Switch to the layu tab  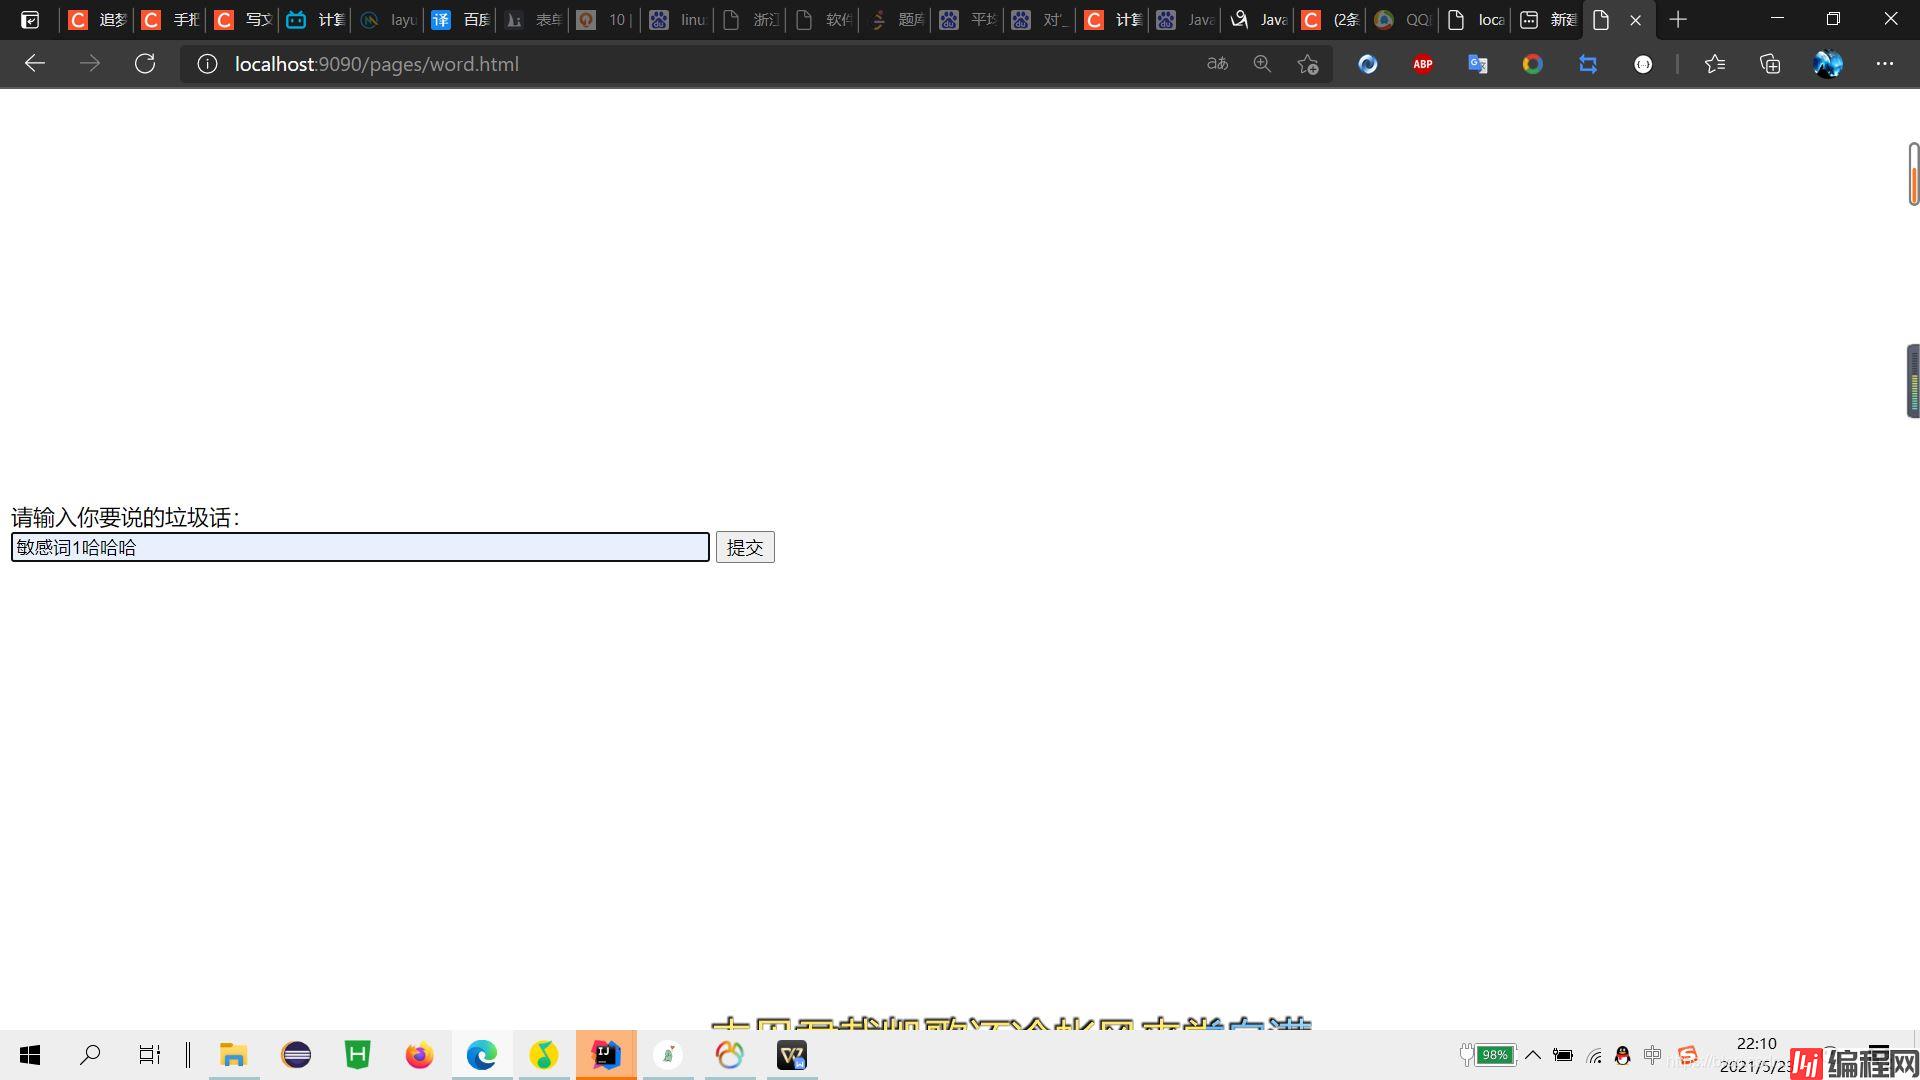[389, 20]
